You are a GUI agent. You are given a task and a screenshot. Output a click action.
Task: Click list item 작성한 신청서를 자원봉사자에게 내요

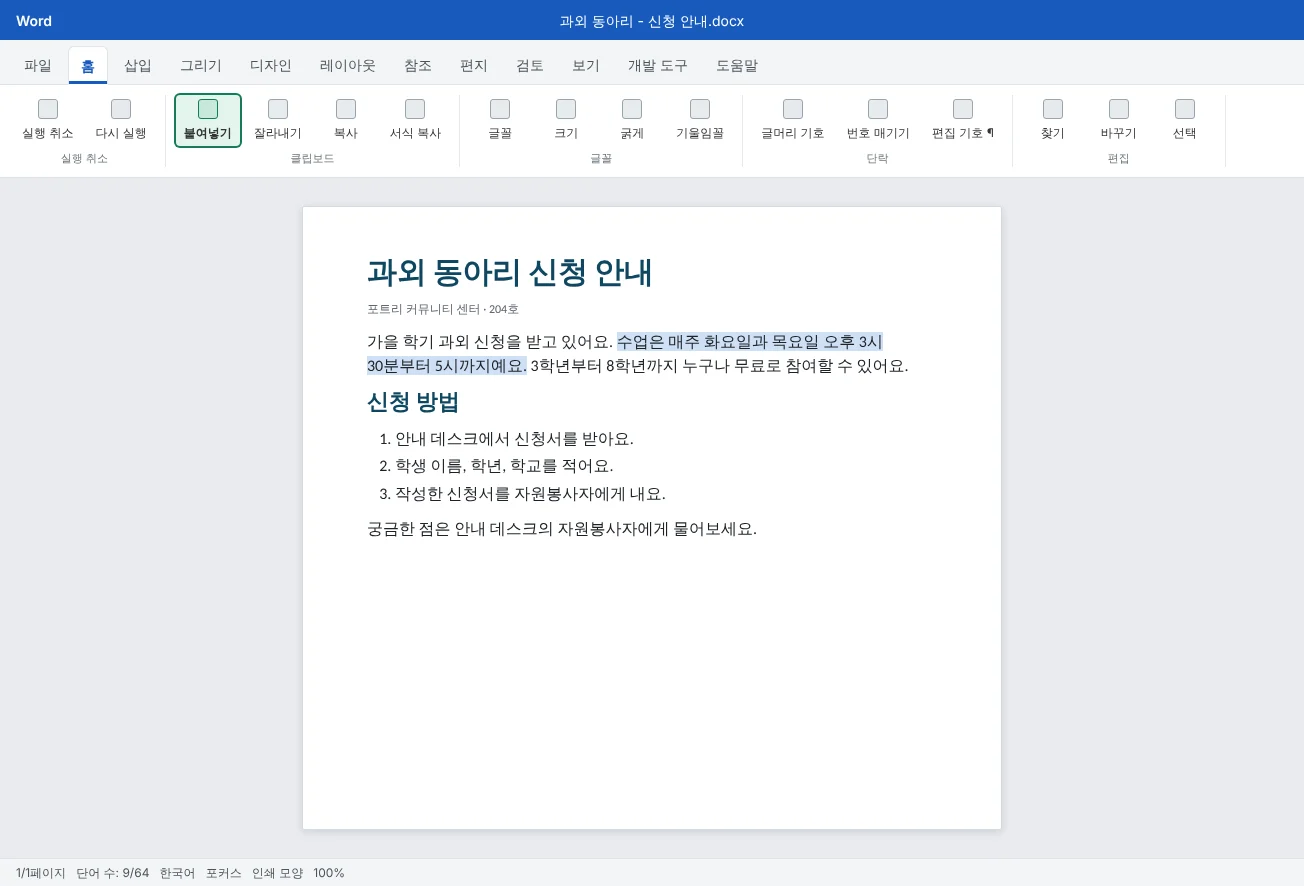[x=530, y=494]
